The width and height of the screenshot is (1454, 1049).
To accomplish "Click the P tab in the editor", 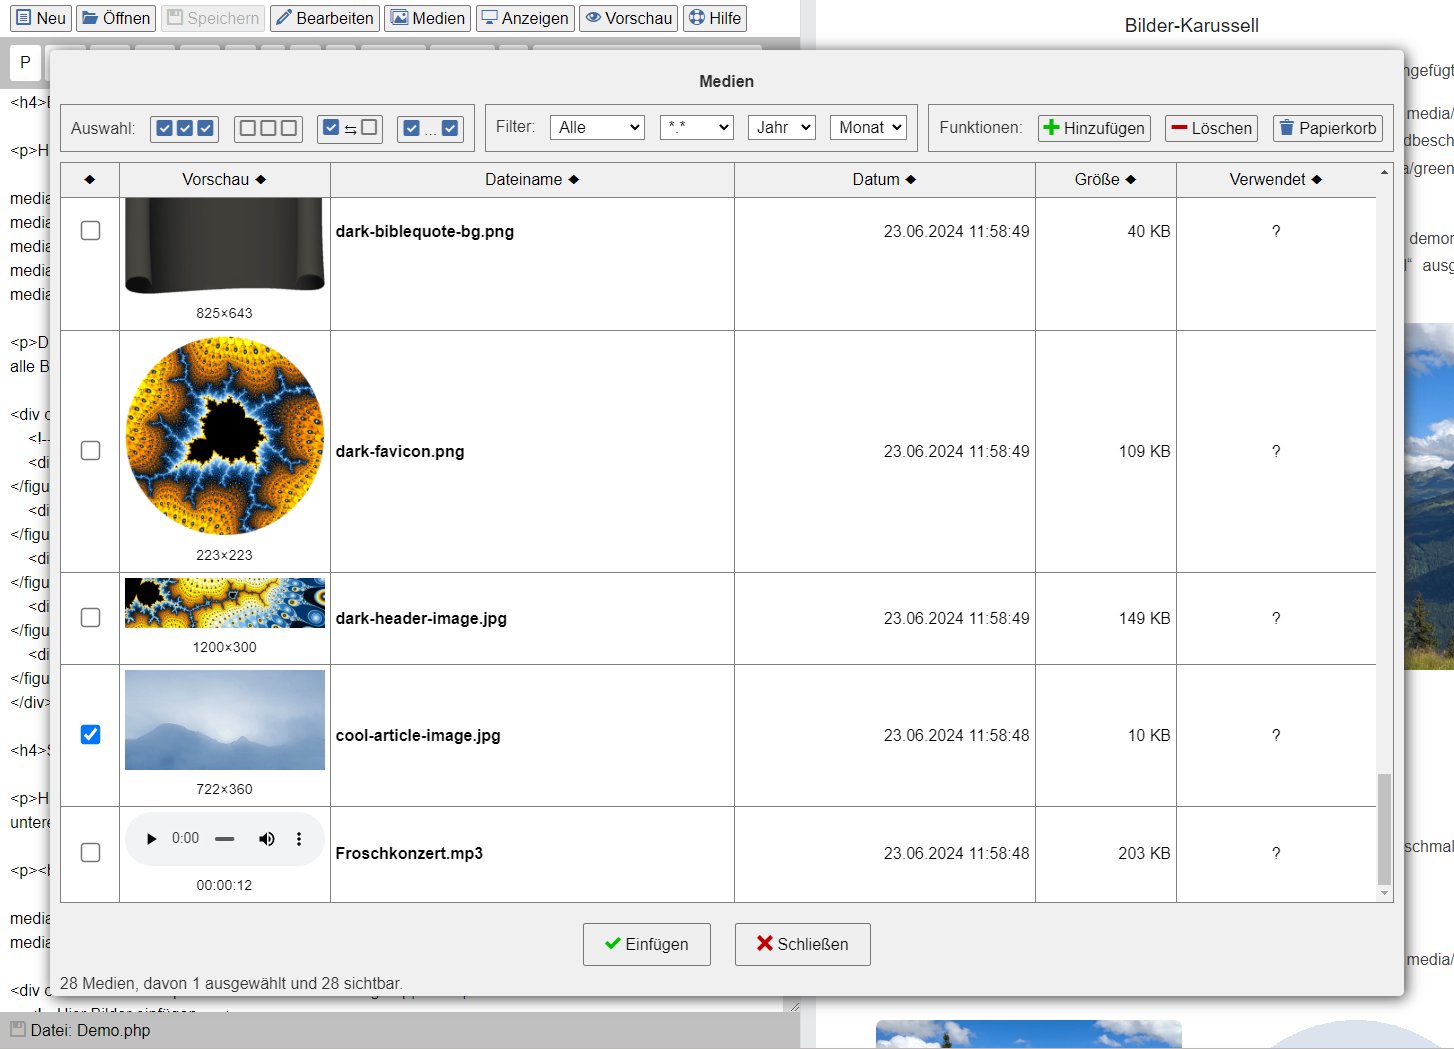I will coord(25,62).
